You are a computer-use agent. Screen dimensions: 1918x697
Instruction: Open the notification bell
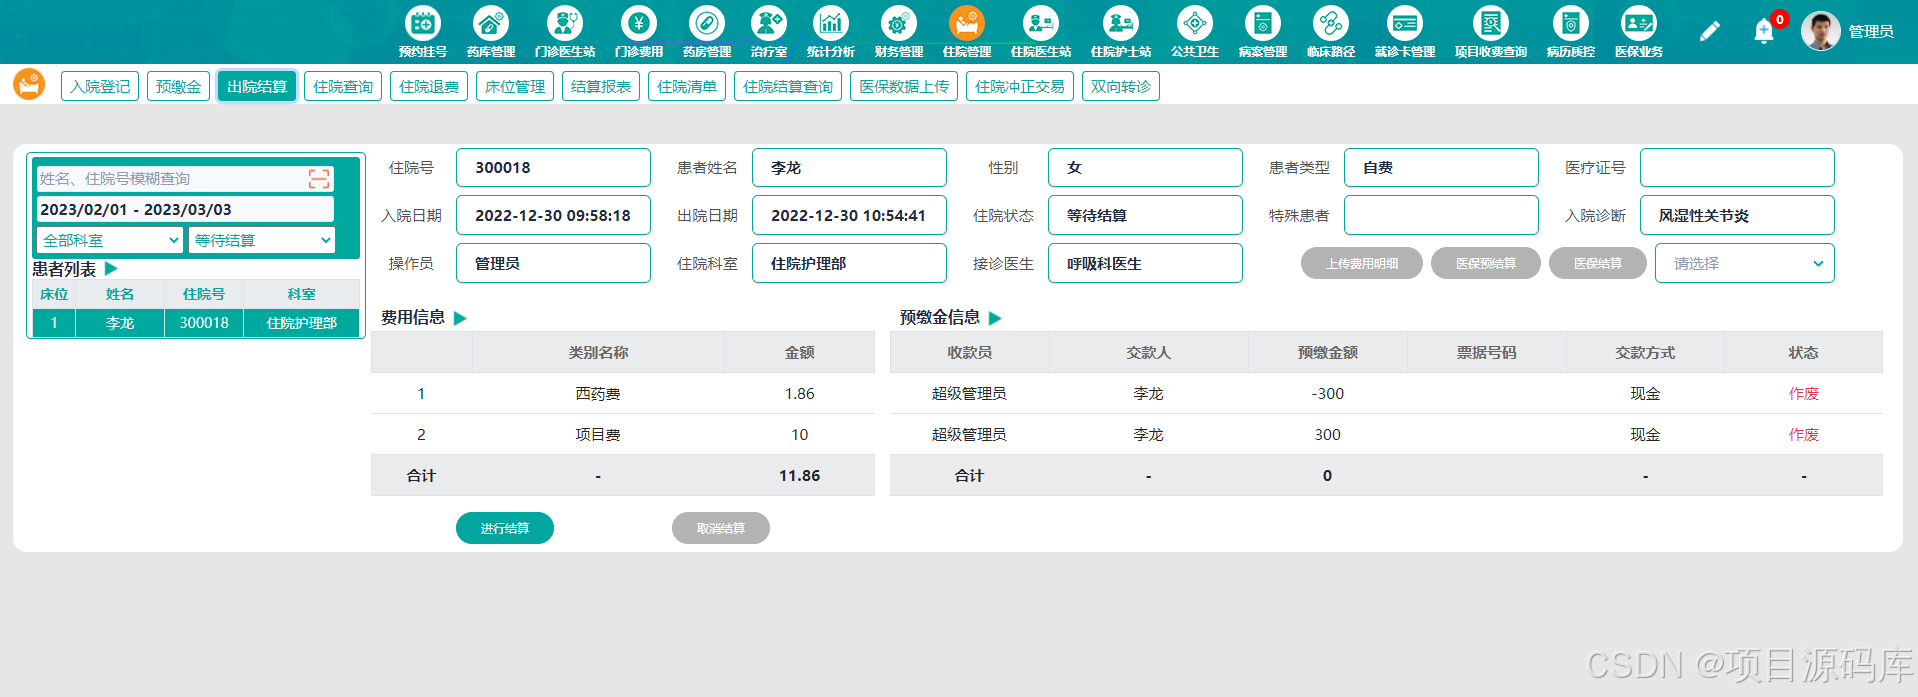click(1764, 31)
